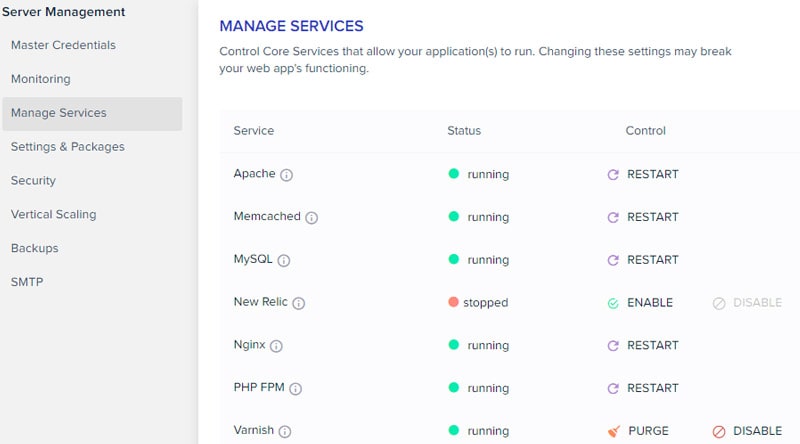Purge the Varnish cache

click(x=638, y=431)
